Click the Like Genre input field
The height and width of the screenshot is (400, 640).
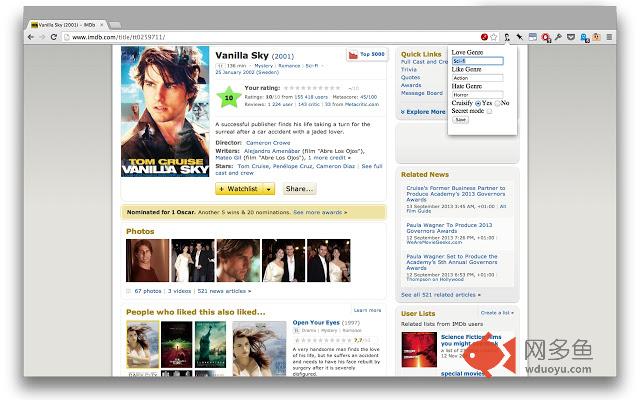pyautogui.click(x=478, y=78)
